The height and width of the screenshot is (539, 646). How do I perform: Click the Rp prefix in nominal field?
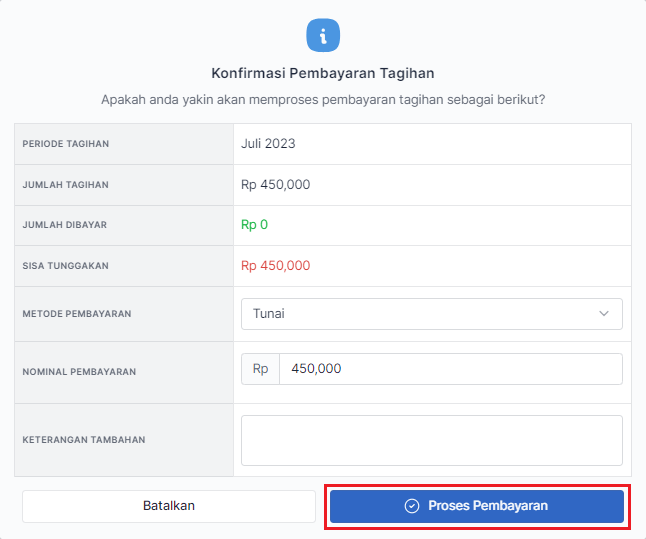pyautogui.click(x=260, y=369)
